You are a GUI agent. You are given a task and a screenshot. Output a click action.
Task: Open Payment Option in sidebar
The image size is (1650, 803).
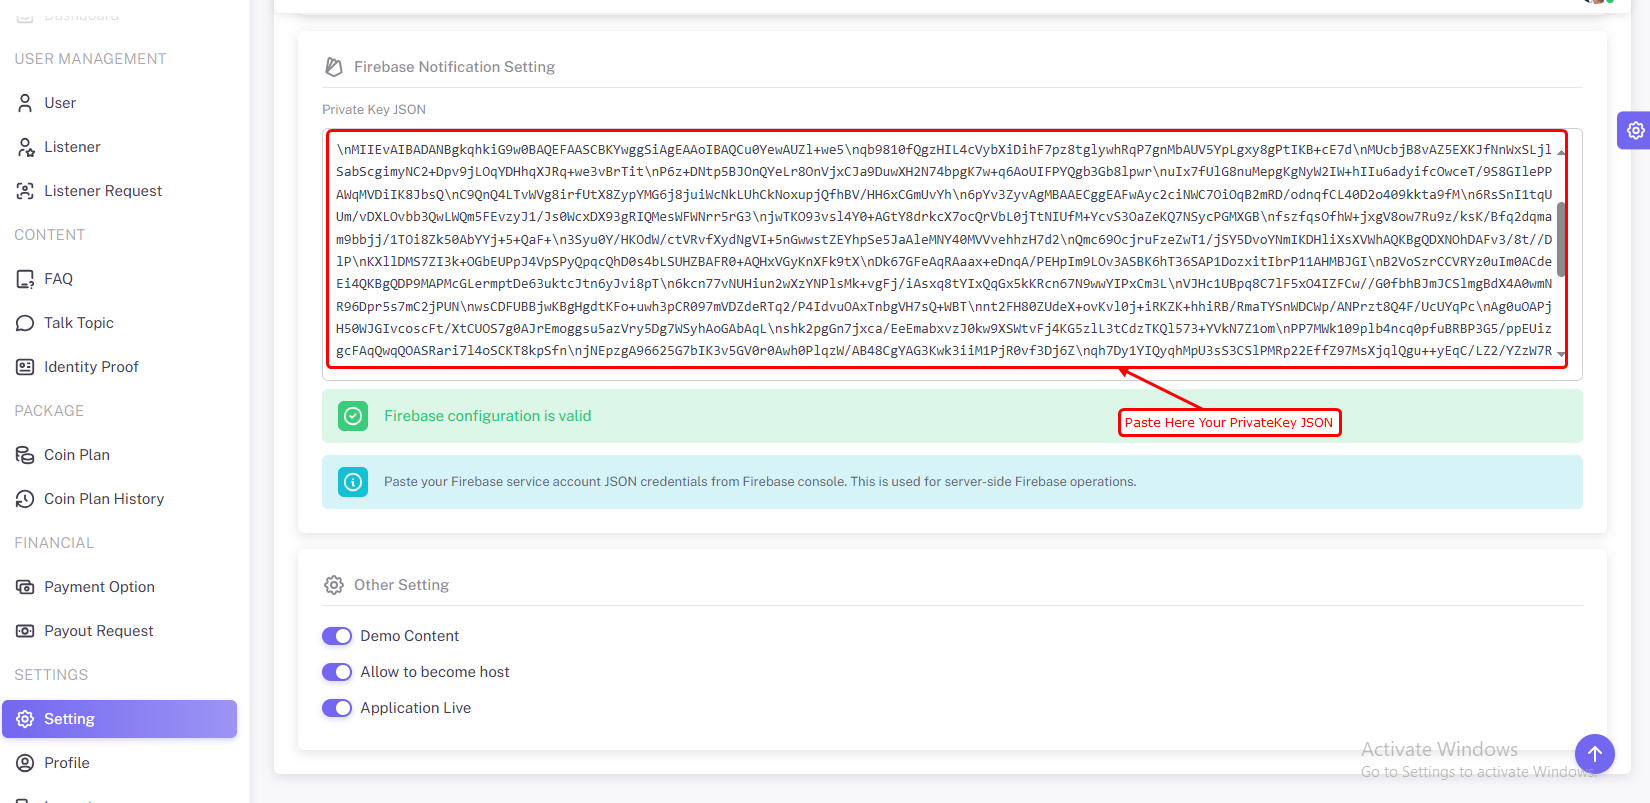[x=99, y=587]
